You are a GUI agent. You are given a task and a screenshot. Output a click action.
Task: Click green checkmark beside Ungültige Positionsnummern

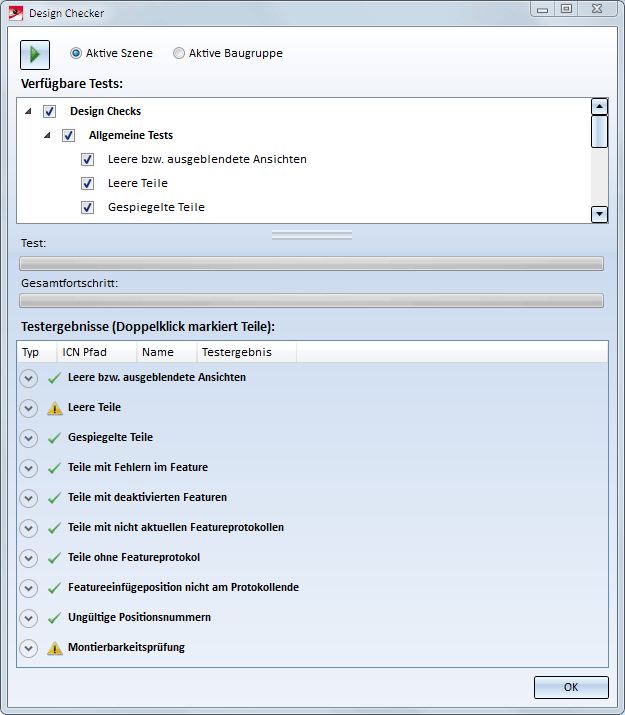55,618
